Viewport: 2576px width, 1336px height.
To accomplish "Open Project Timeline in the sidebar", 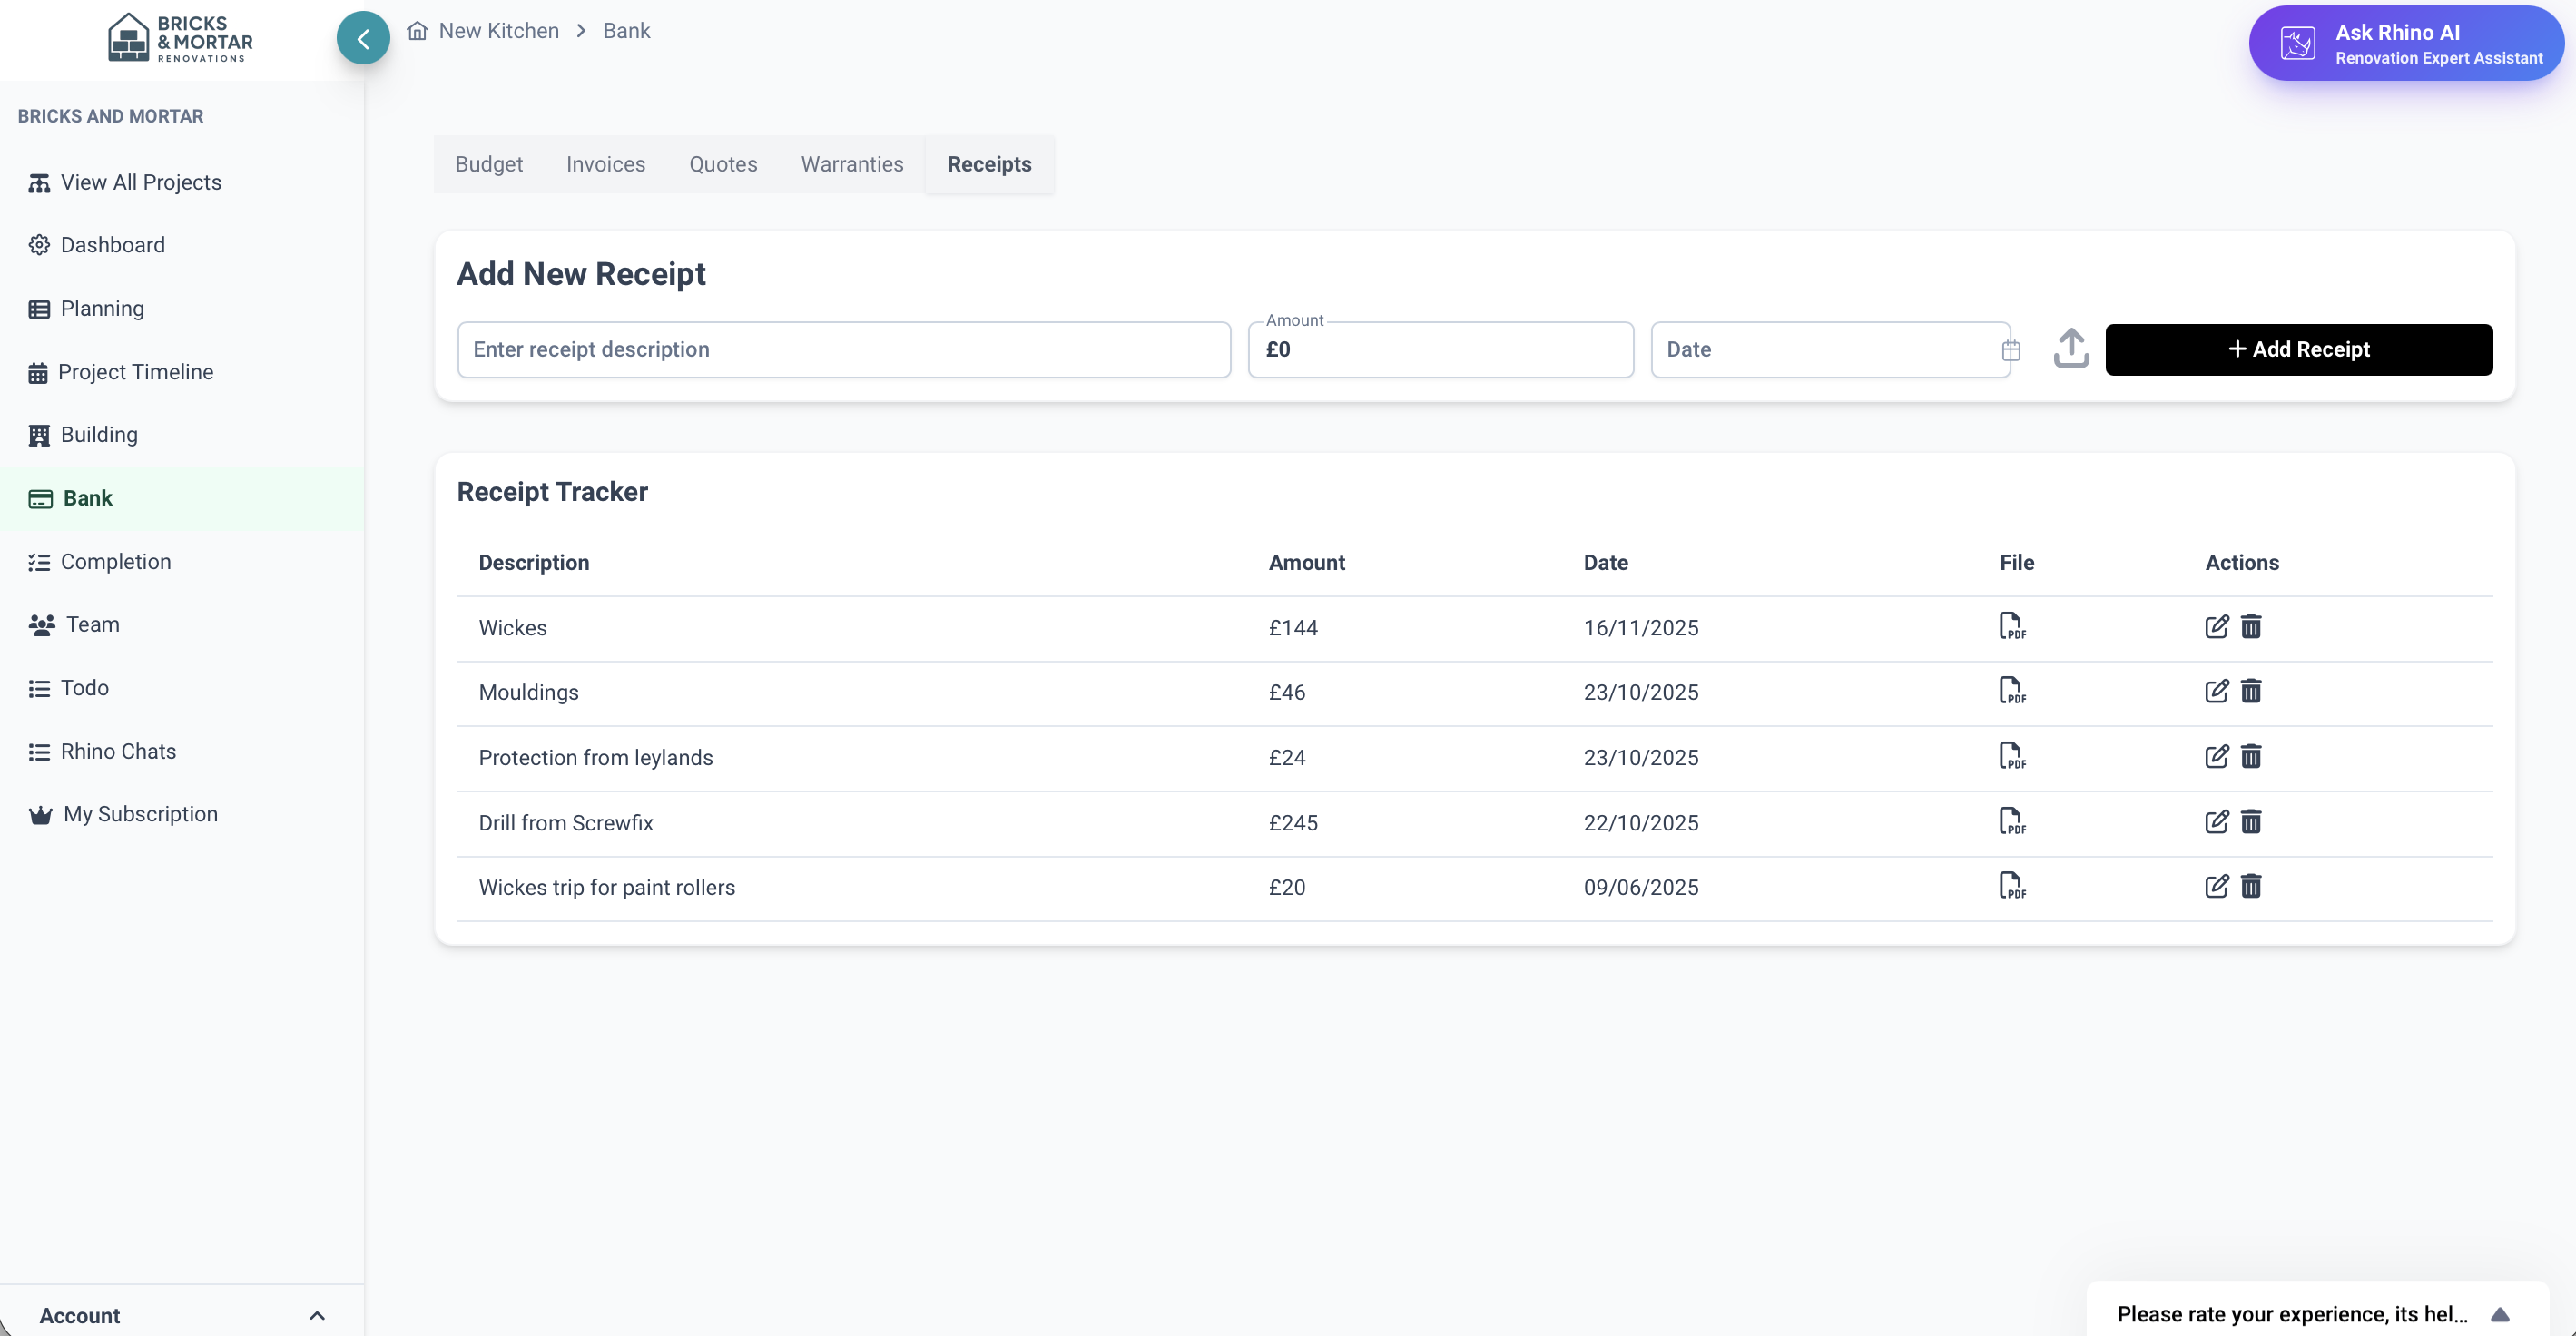I will pos(136,372).
